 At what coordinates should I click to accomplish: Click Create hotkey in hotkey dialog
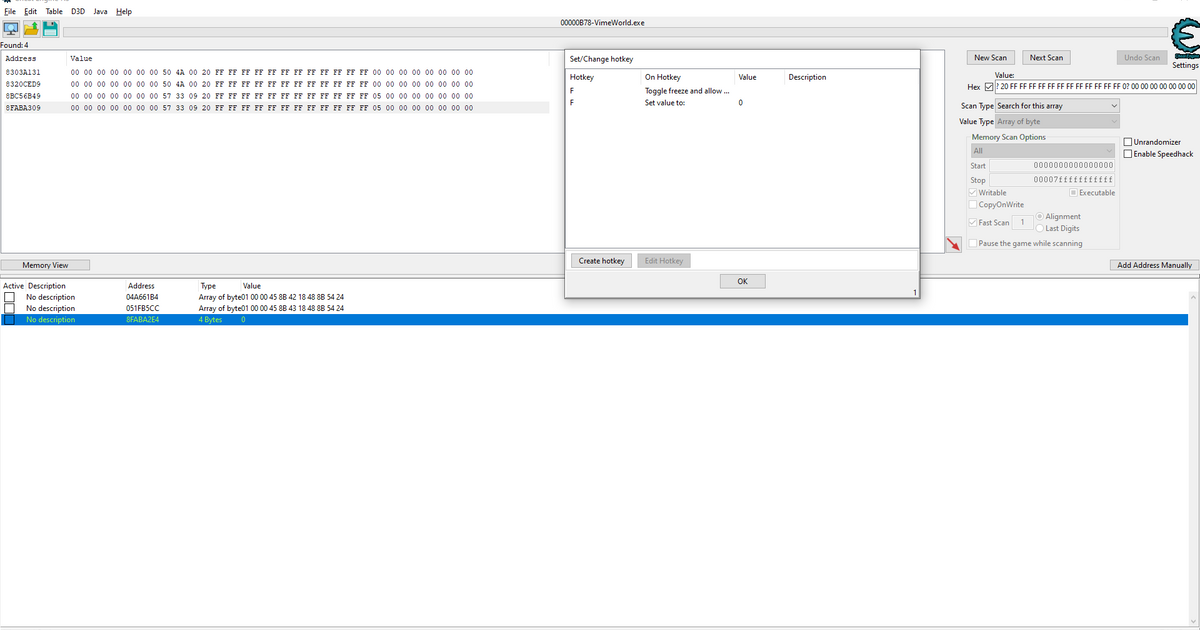point(601,261)
